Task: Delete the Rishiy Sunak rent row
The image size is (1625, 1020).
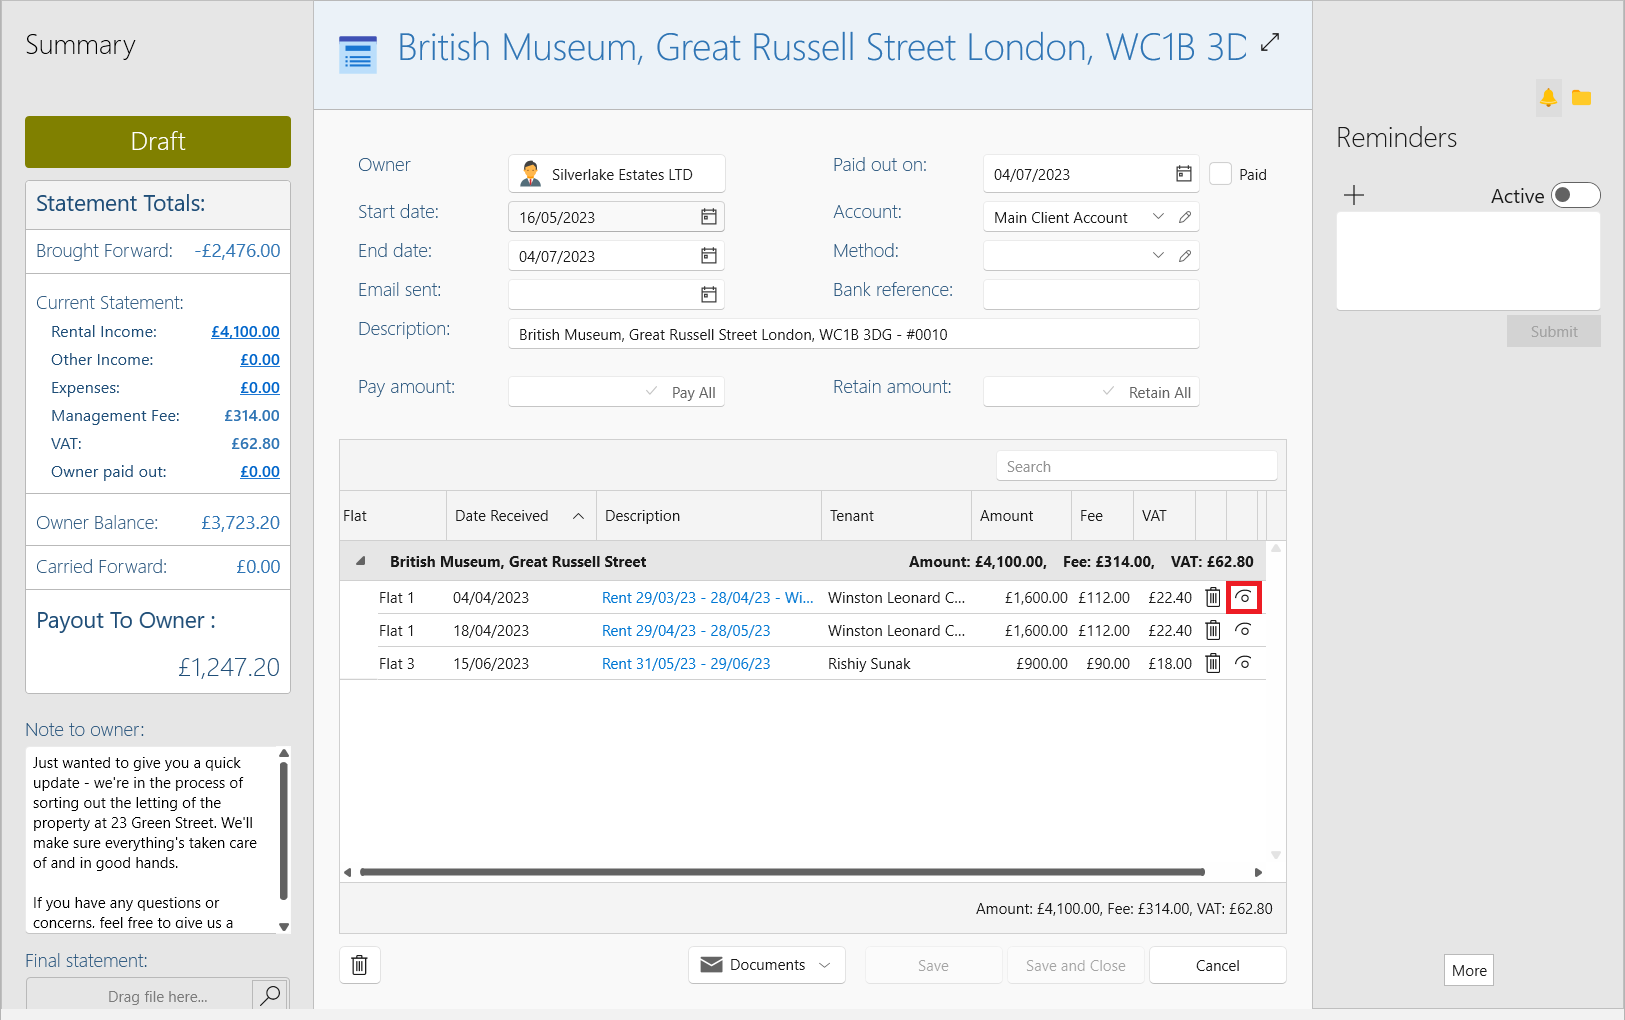Action: [1213, 663]
